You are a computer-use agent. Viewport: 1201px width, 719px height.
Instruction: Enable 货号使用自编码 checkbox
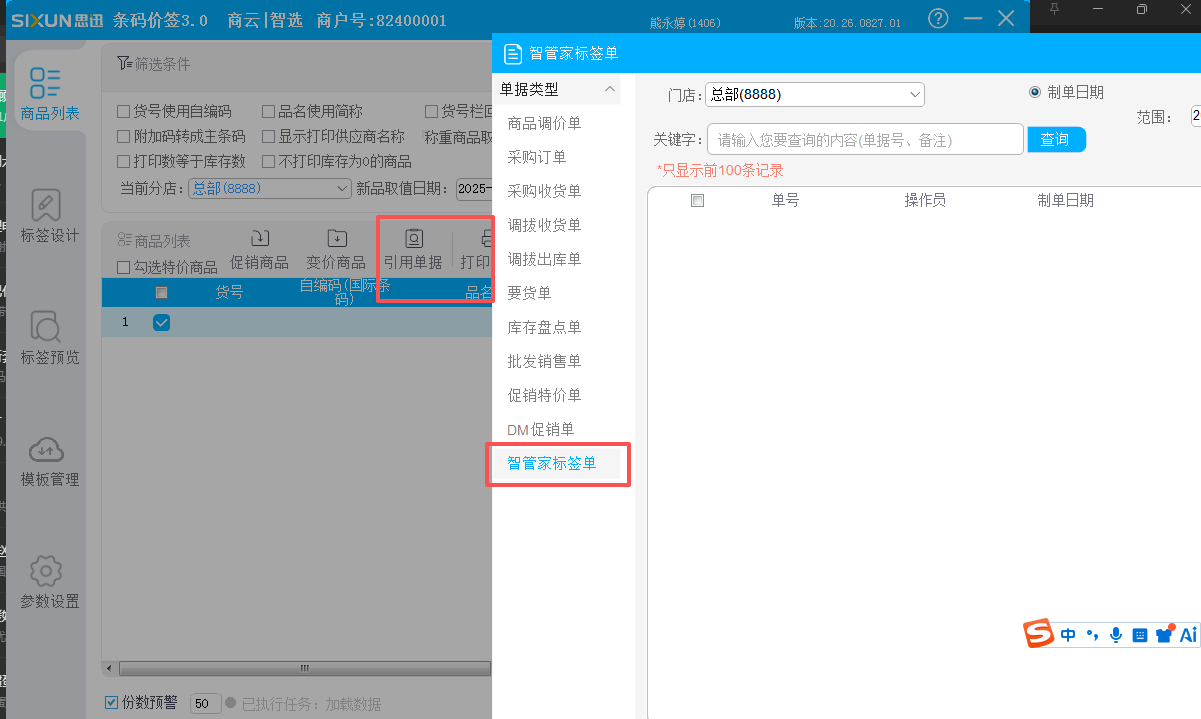(124, 112)
